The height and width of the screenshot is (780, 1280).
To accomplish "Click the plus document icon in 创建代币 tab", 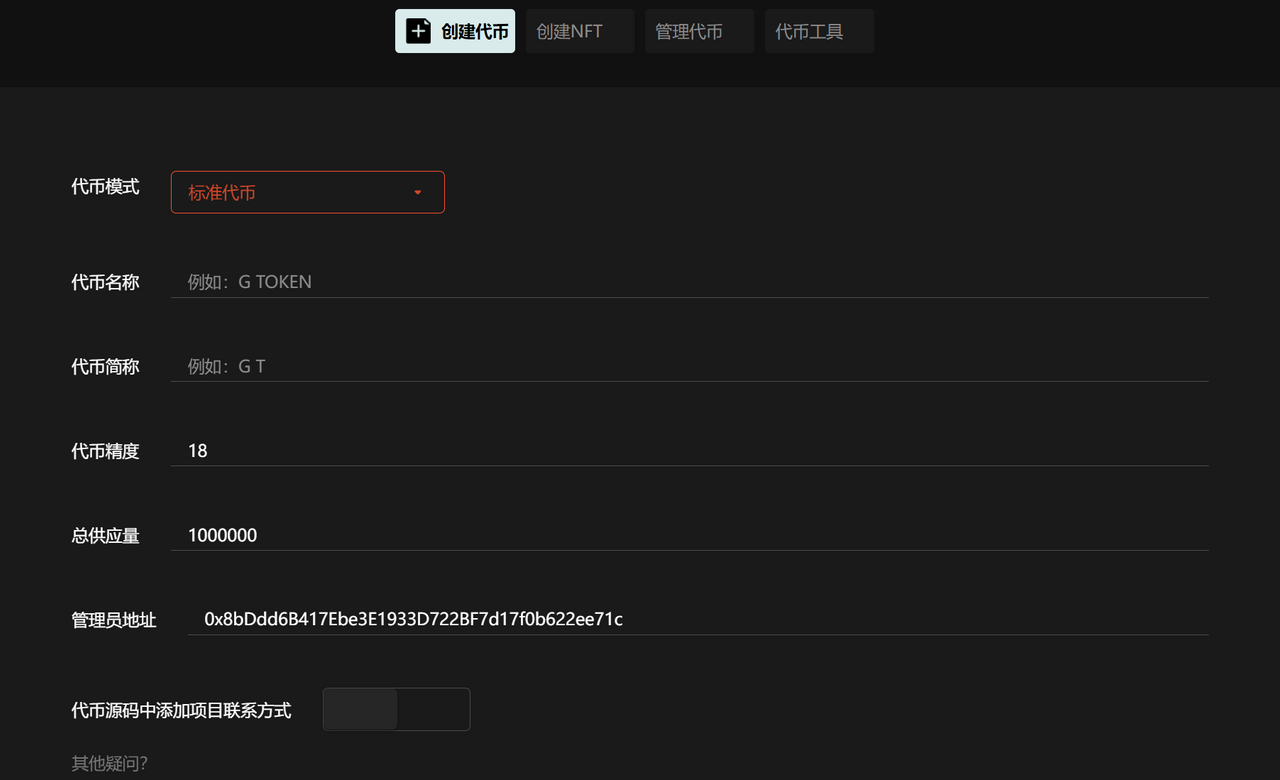I will point(418,31).
